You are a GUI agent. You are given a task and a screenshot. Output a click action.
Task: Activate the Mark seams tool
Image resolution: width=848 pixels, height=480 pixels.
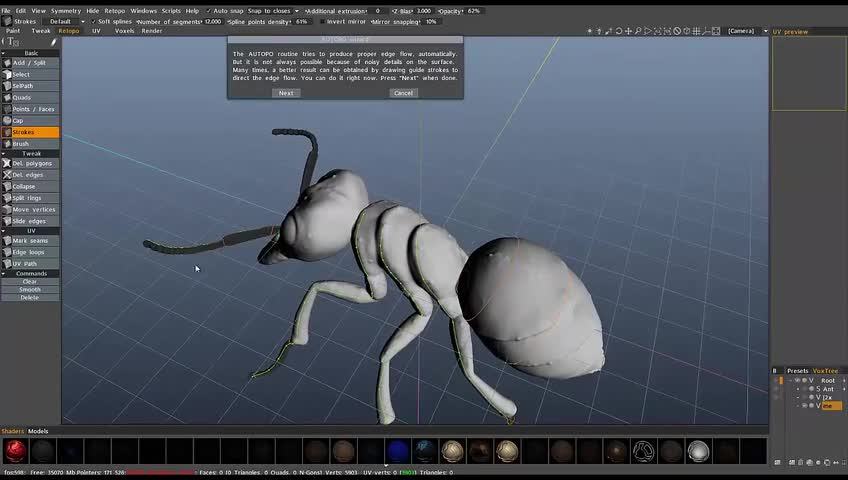pos(30,241)
